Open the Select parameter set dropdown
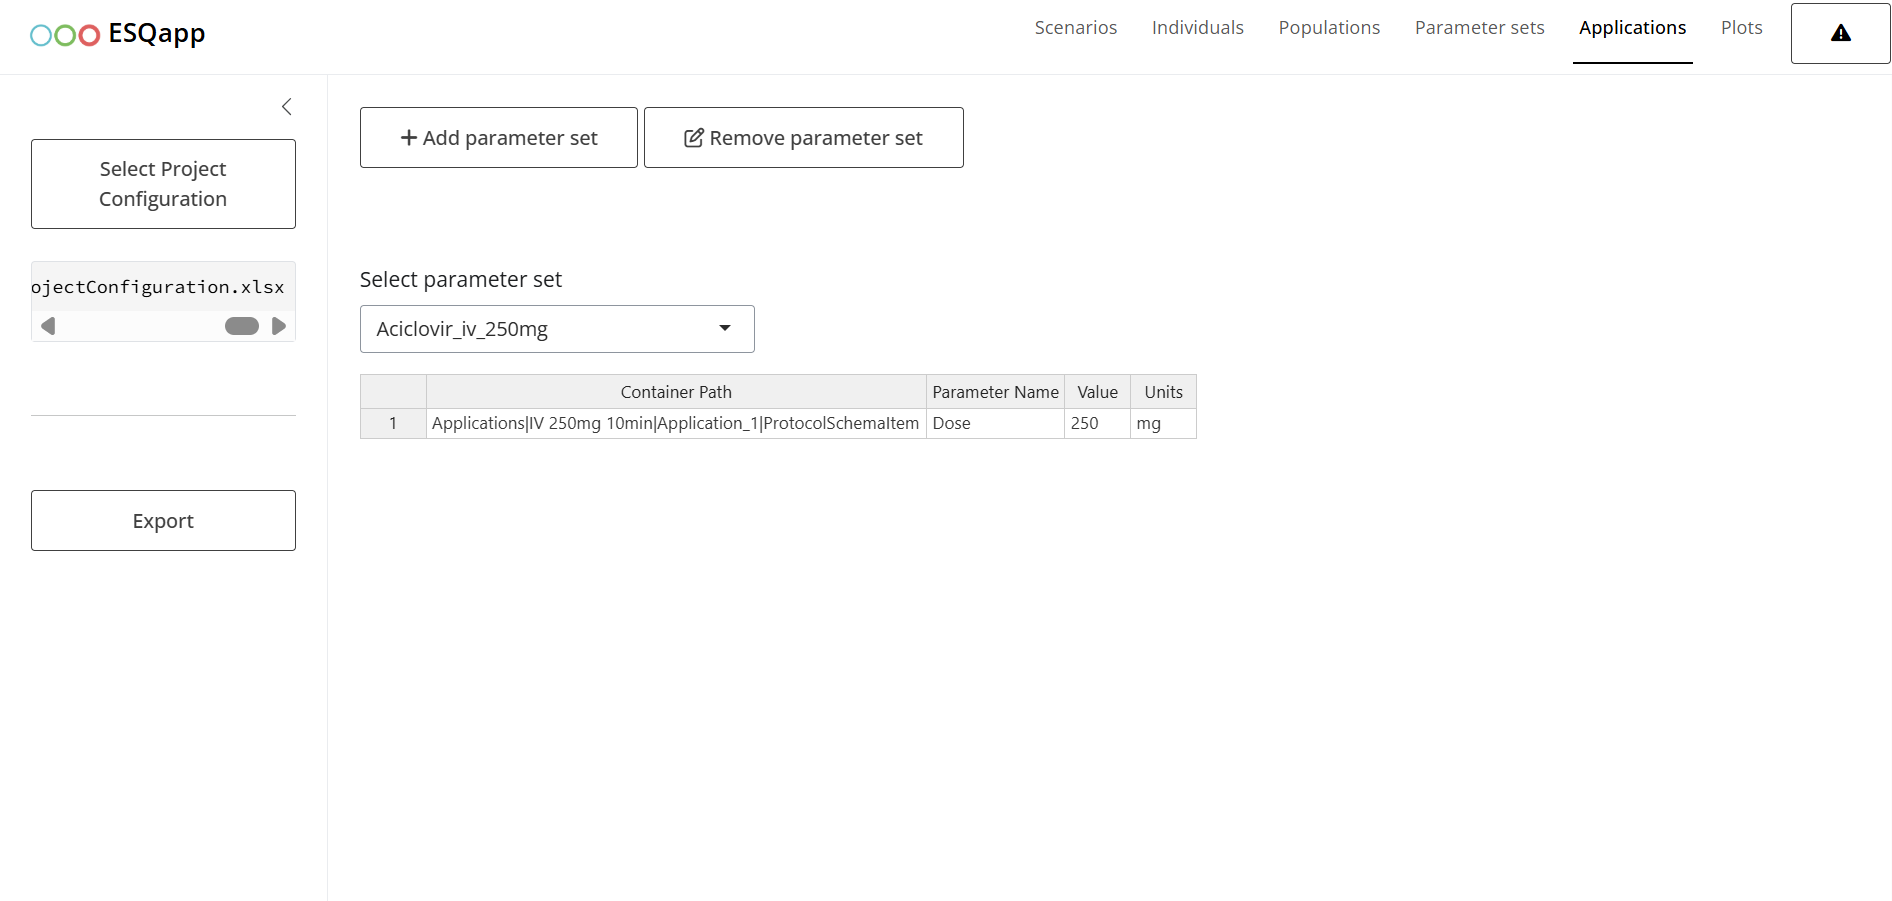The height and width of the screenshot is (901, 1892). point(557,329)
